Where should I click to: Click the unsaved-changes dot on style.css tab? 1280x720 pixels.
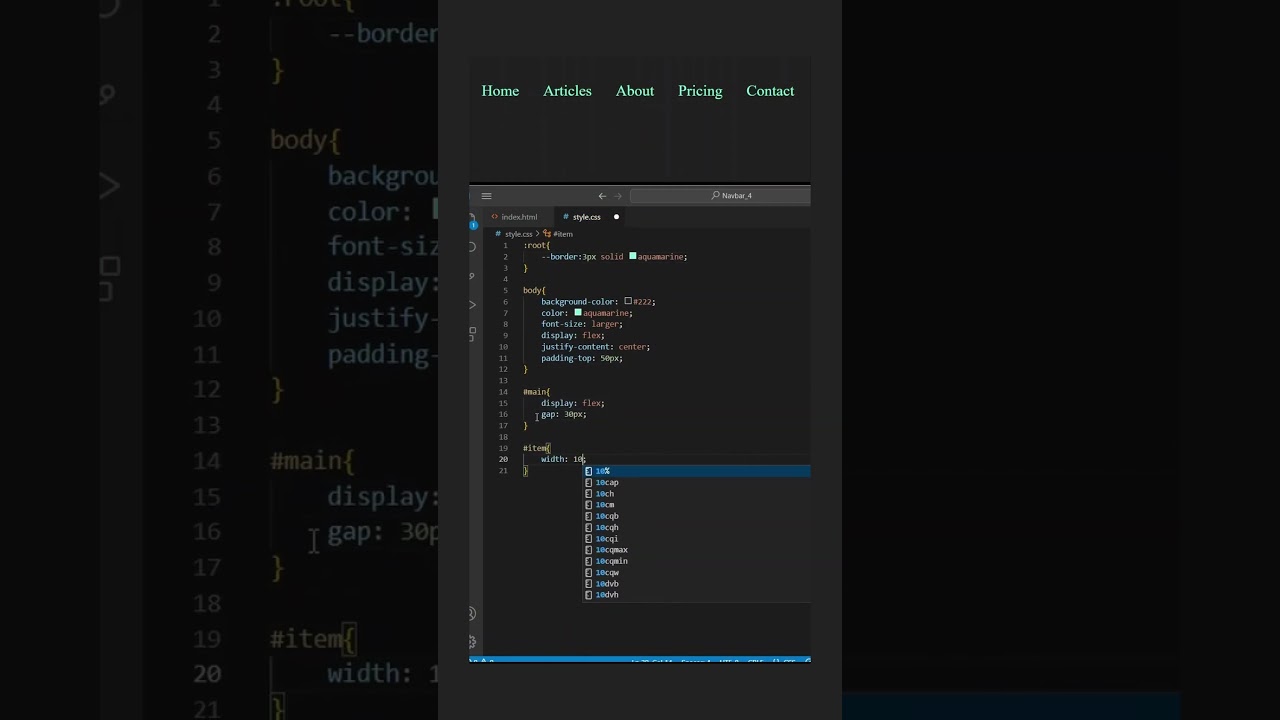coord(616,217)
